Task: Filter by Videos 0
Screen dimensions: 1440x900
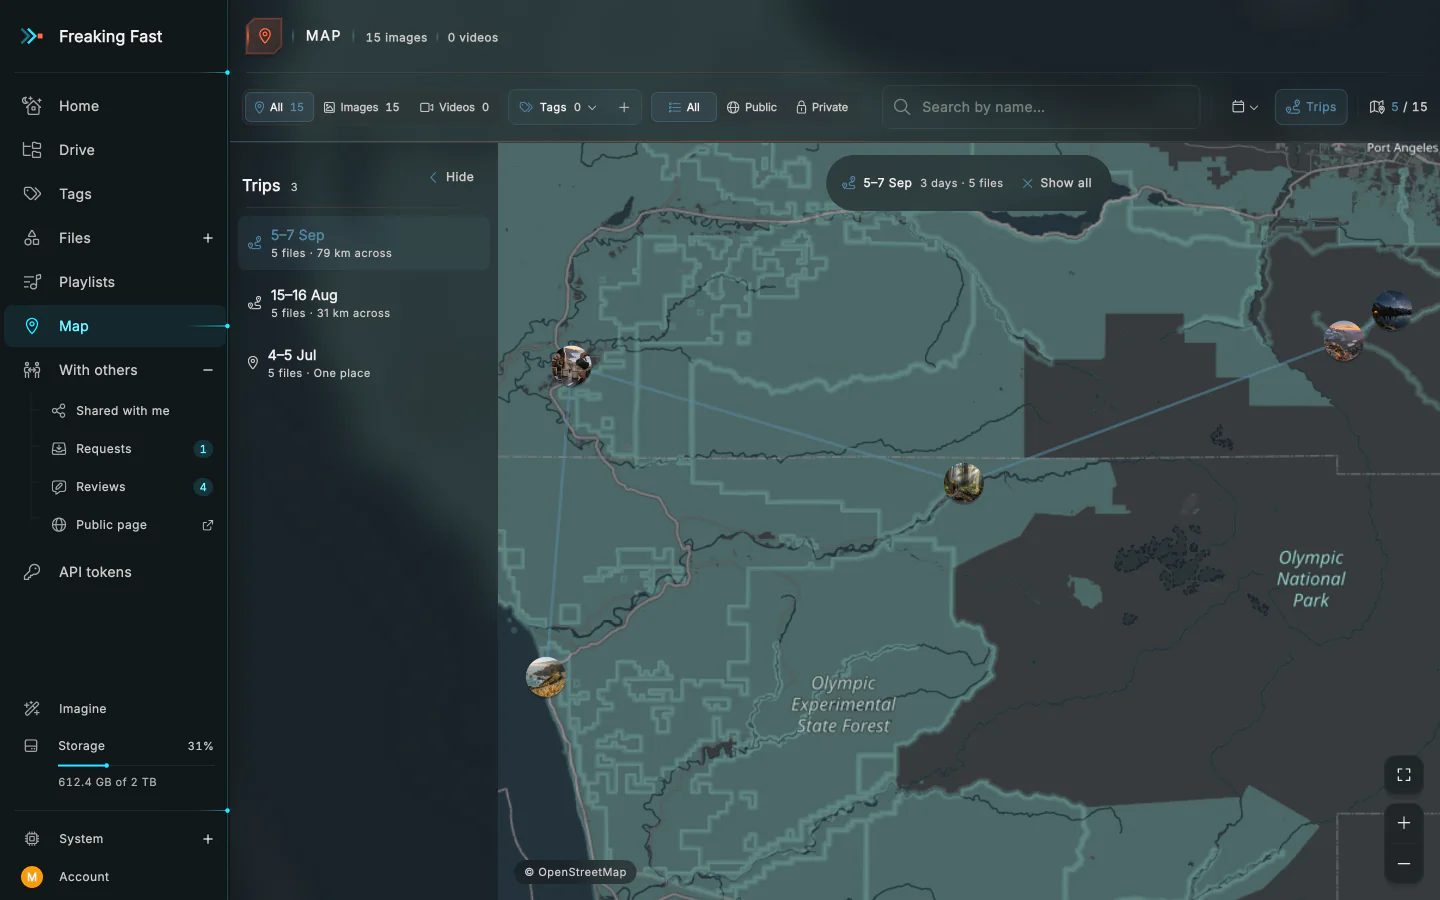Action: tap(455, 107)
